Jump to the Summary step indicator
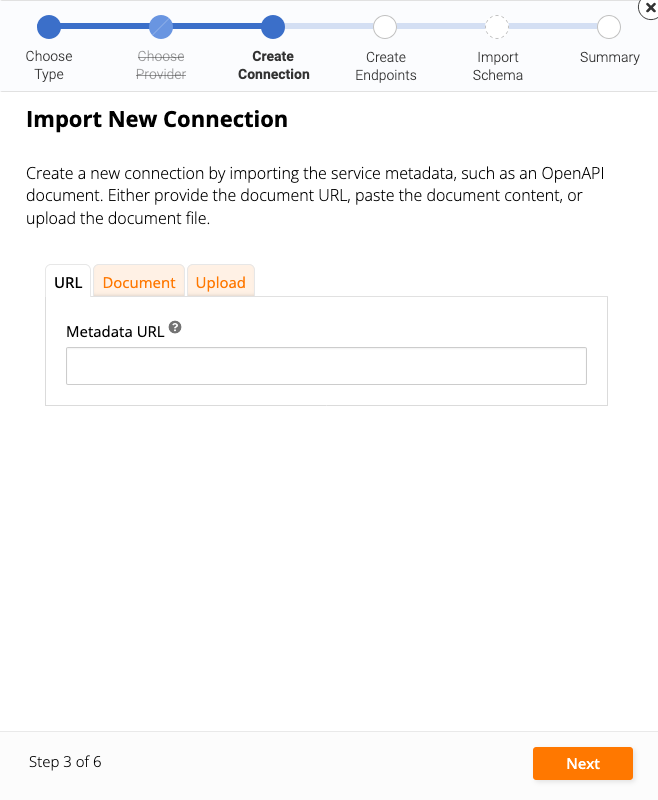 click(609, 27)
